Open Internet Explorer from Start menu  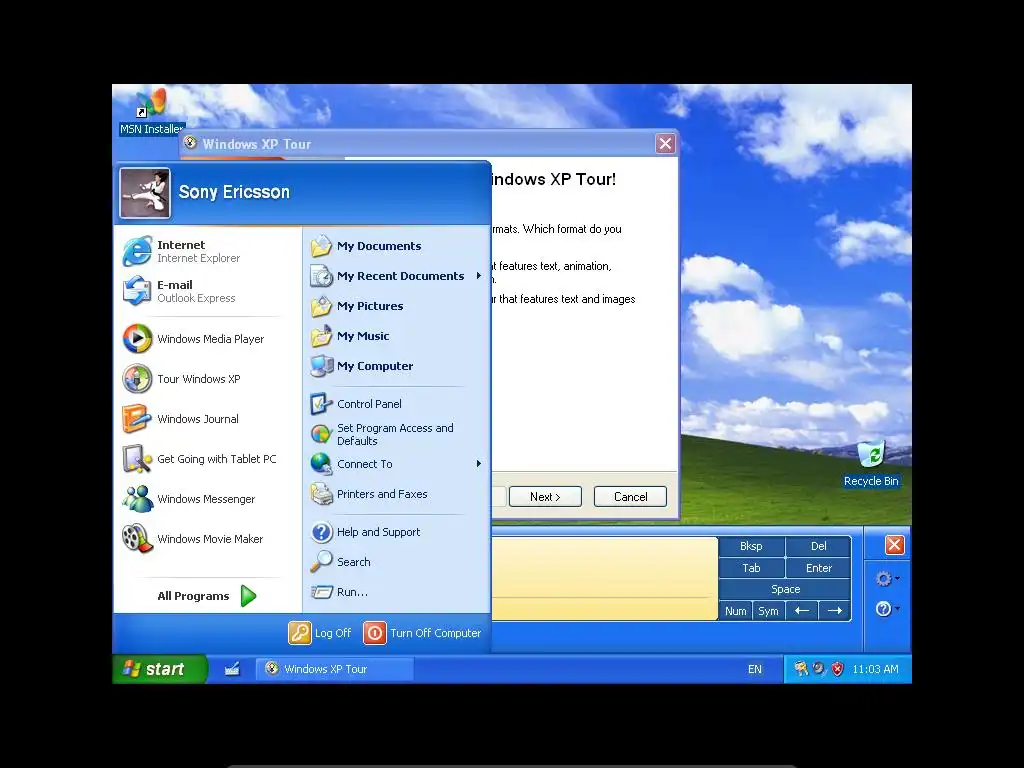coord(208,251)
